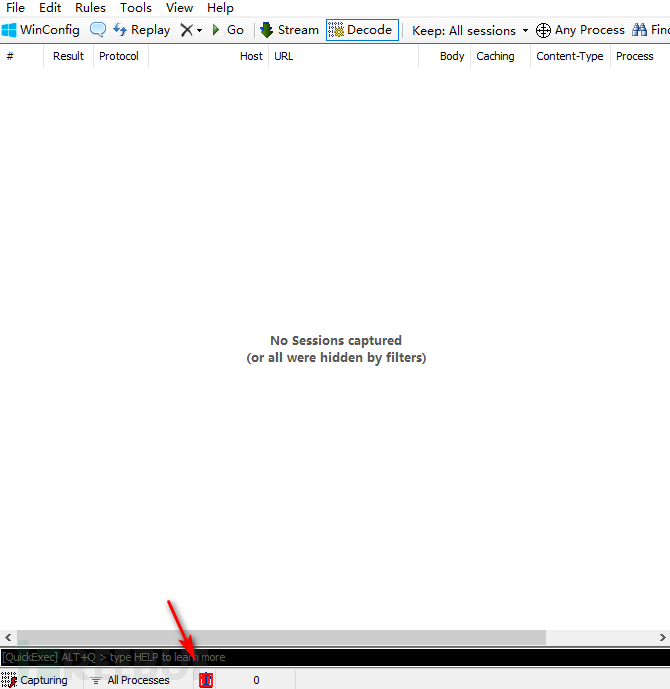Sort by the Host column header
Image resolution: width=670 pixels, height=689 pixels.
pyautogui.click(x=208, y=56)
